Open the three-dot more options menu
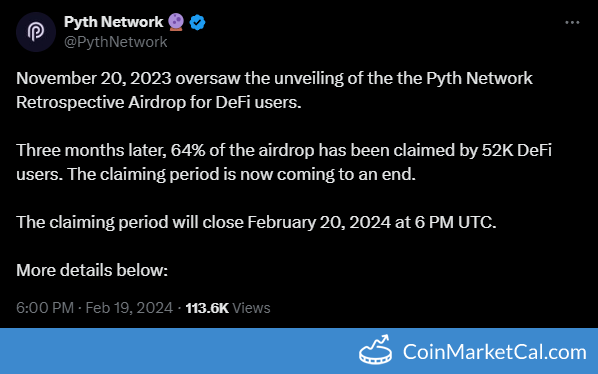 572,22
